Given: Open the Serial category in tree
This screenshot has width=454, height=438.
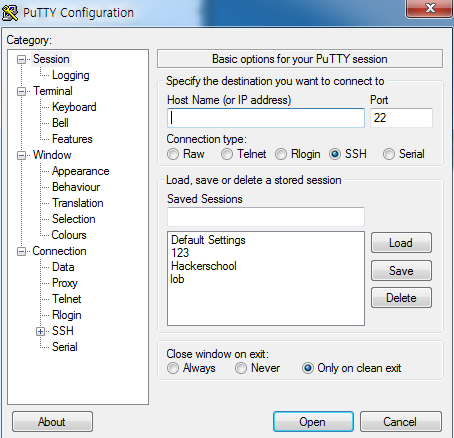Looking at the screenshot, I should point(65,347).
